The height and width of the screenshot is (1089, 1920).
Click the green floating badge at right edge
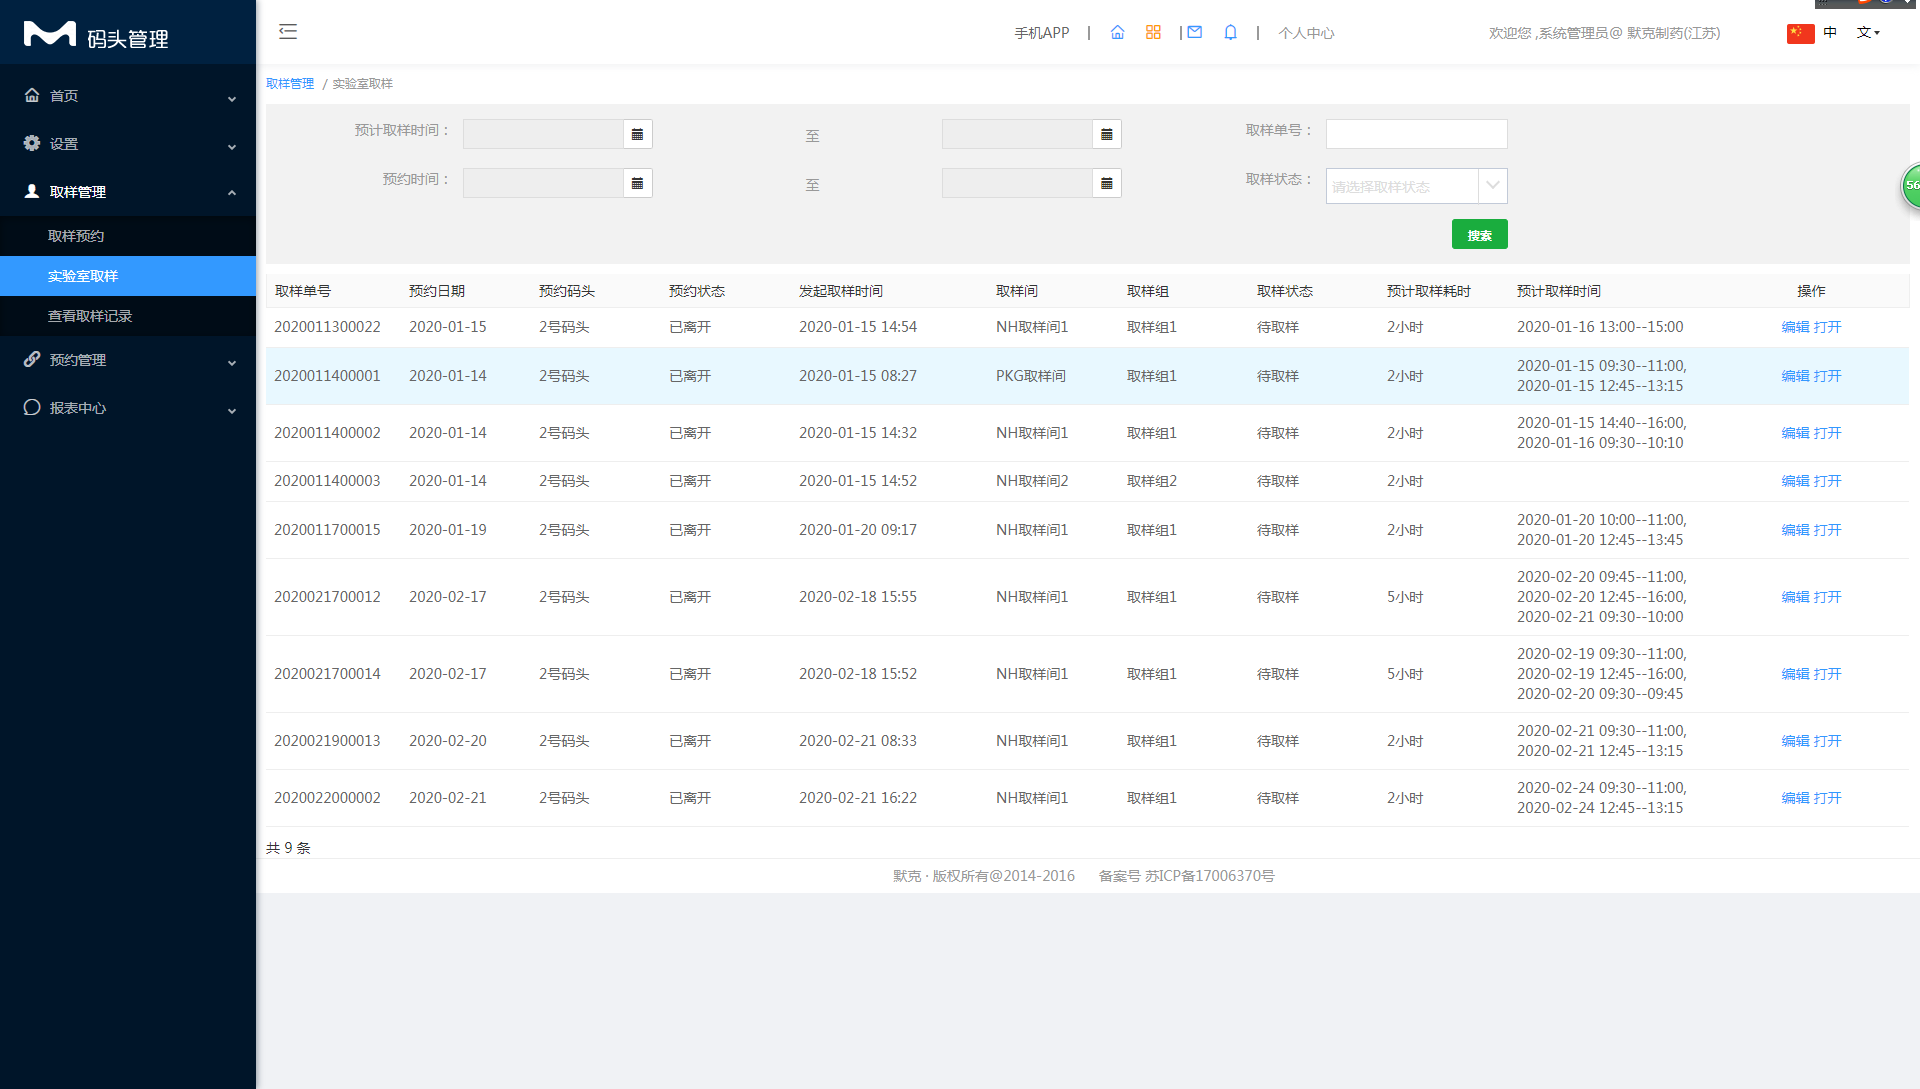tap(1911, 185)
